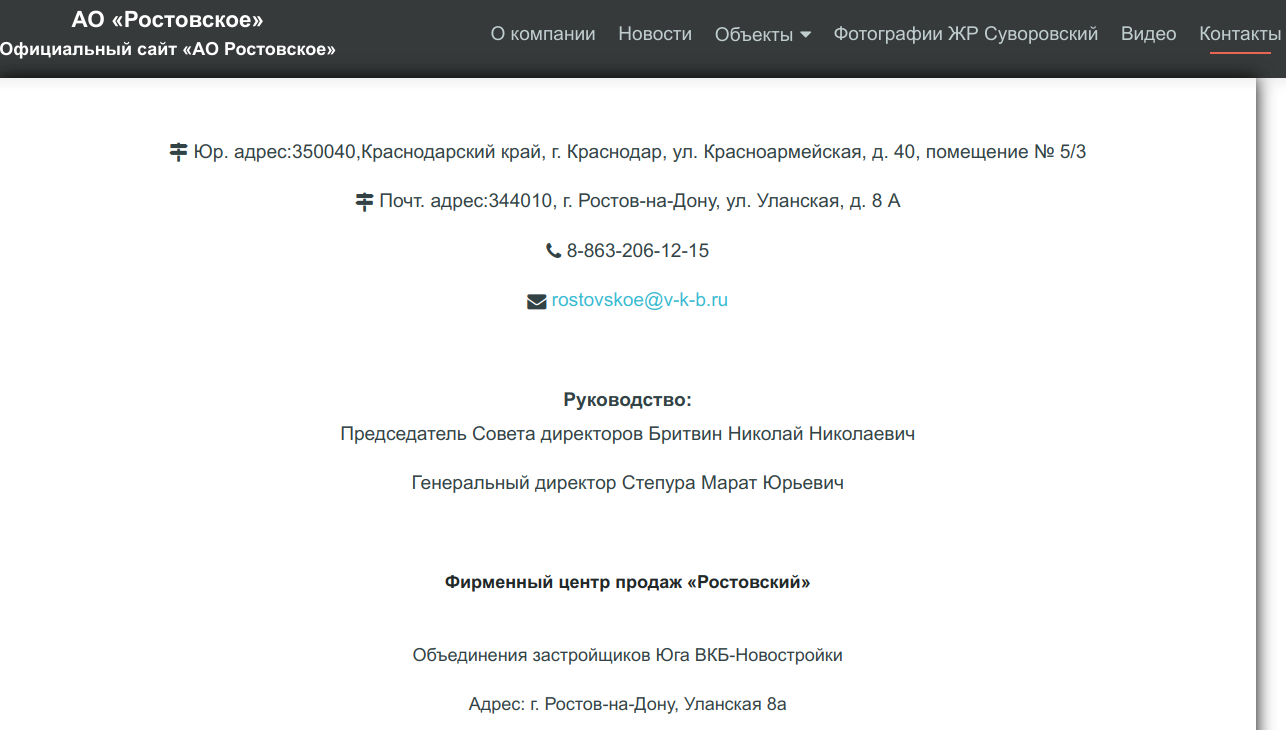Select the Контакты nav tab
The width and height of the screenshot is (1286, 730).
(1240, 34)
